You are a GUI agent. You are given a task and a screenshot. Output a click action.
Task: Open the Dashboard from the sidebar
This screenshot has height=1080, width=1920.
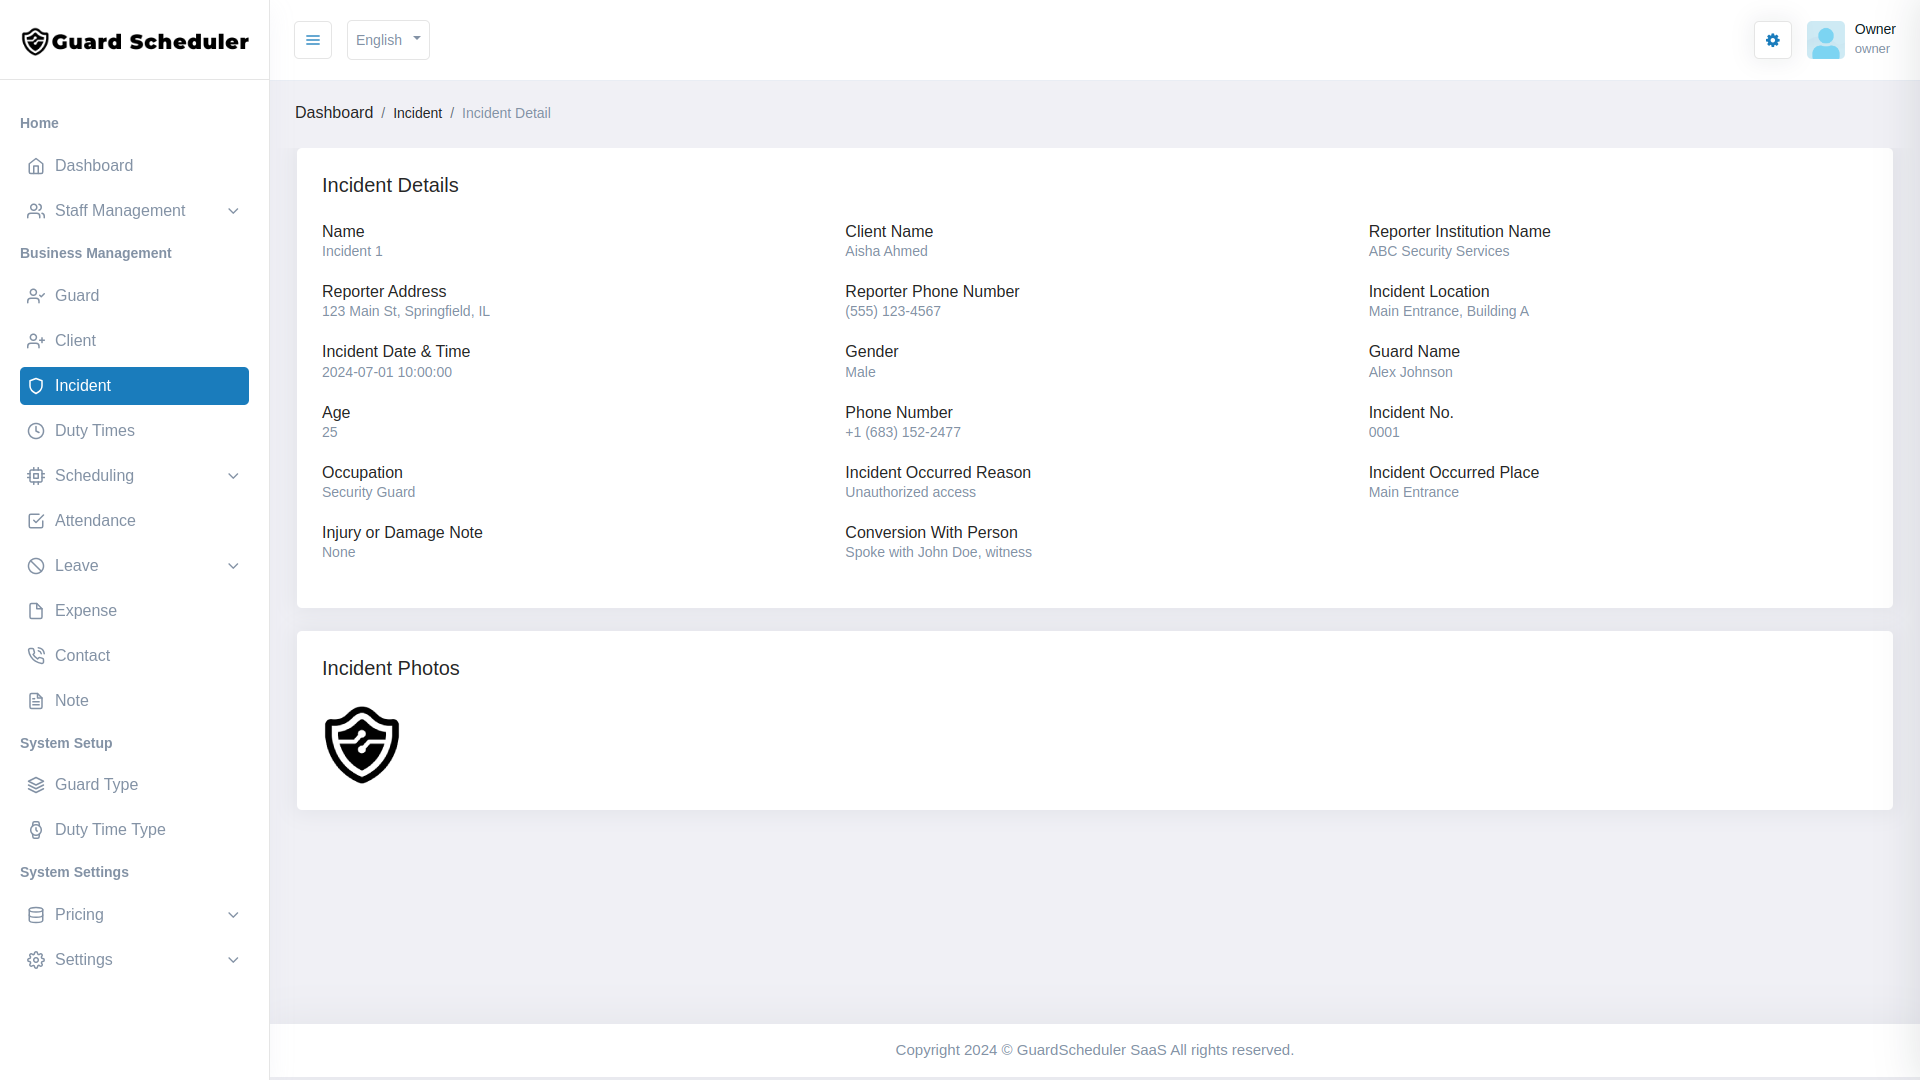coord(93,165)
